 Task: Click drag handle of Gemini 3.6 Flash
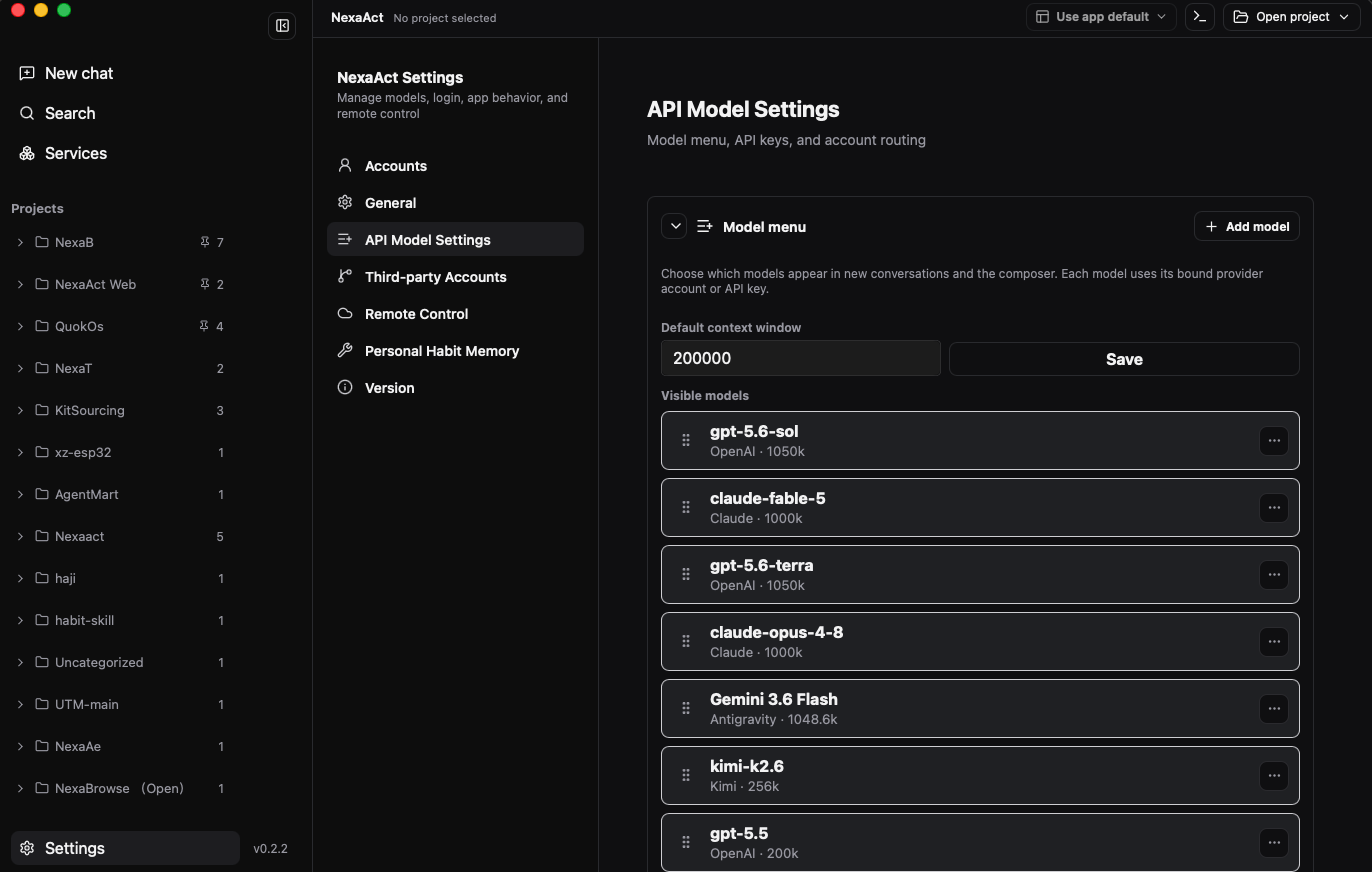(x=686, y=708)
